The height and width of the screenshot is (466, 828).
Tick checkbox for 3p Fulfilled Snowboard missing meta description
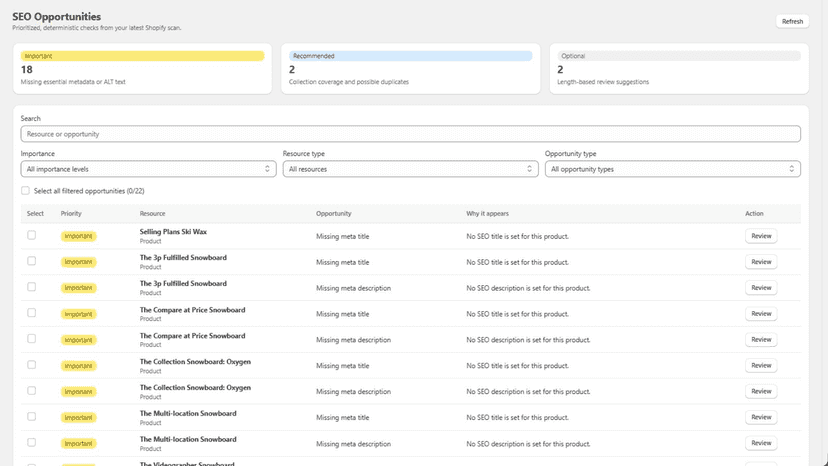(32, 287)
